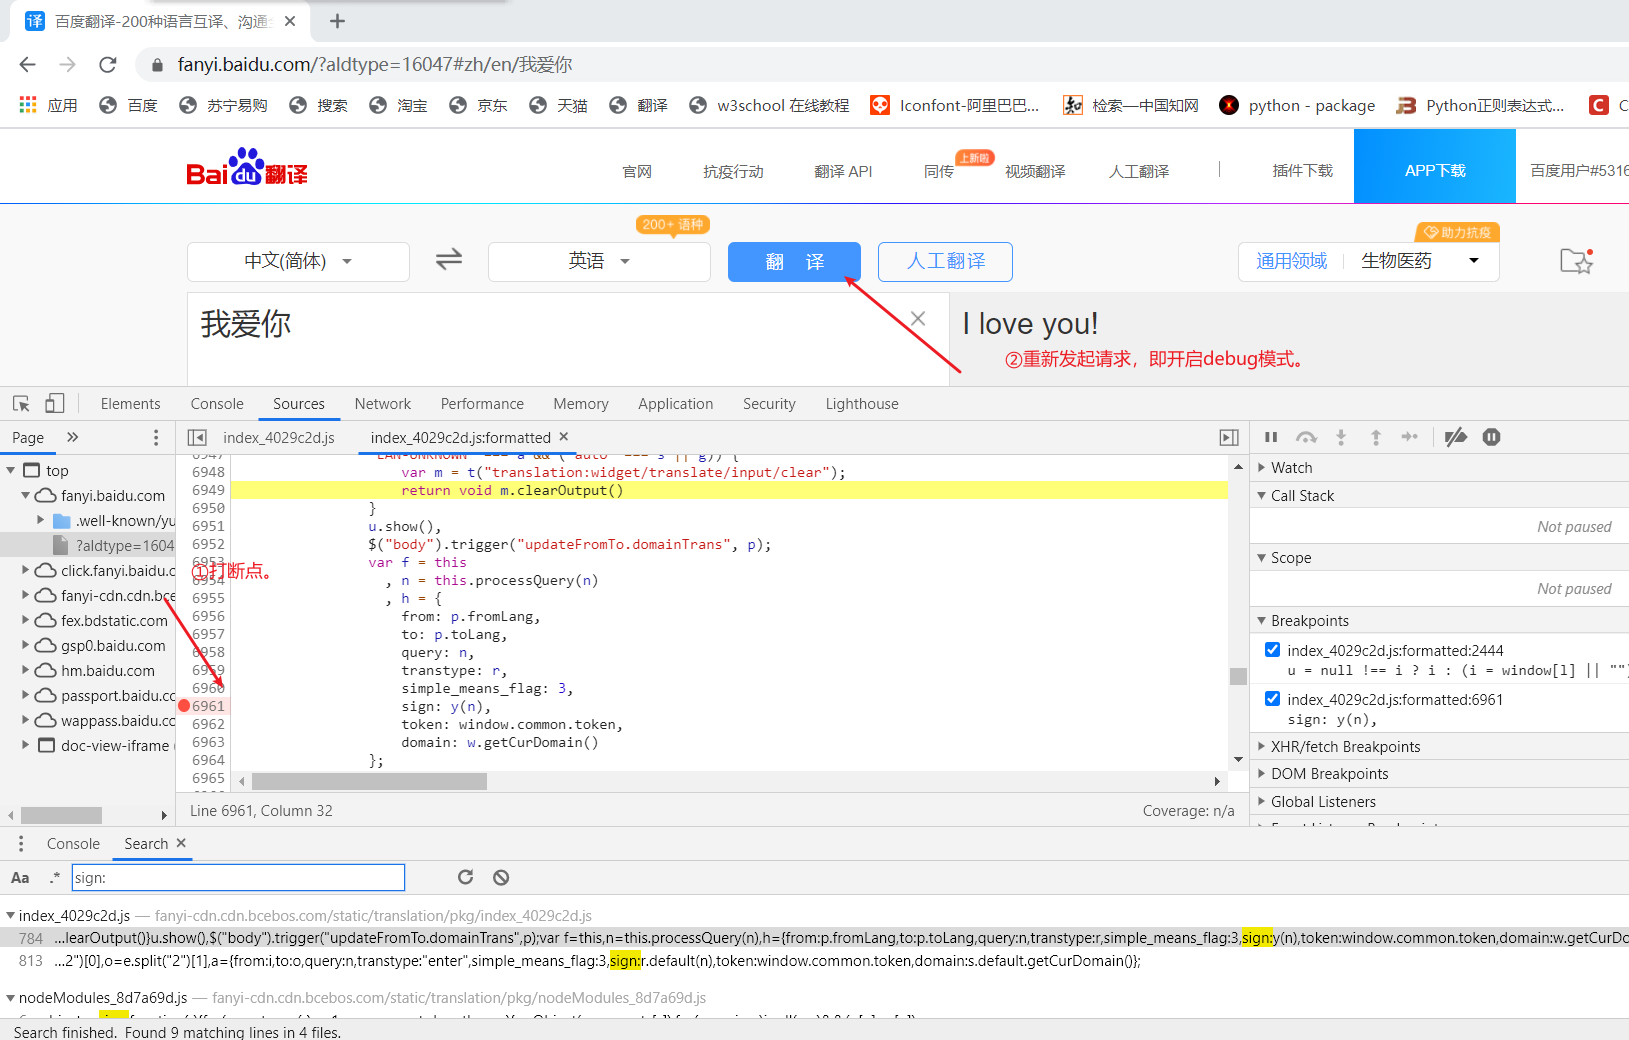Switch to the Network panel tab
The image size is (1629, 1040).
coord(383,404)
